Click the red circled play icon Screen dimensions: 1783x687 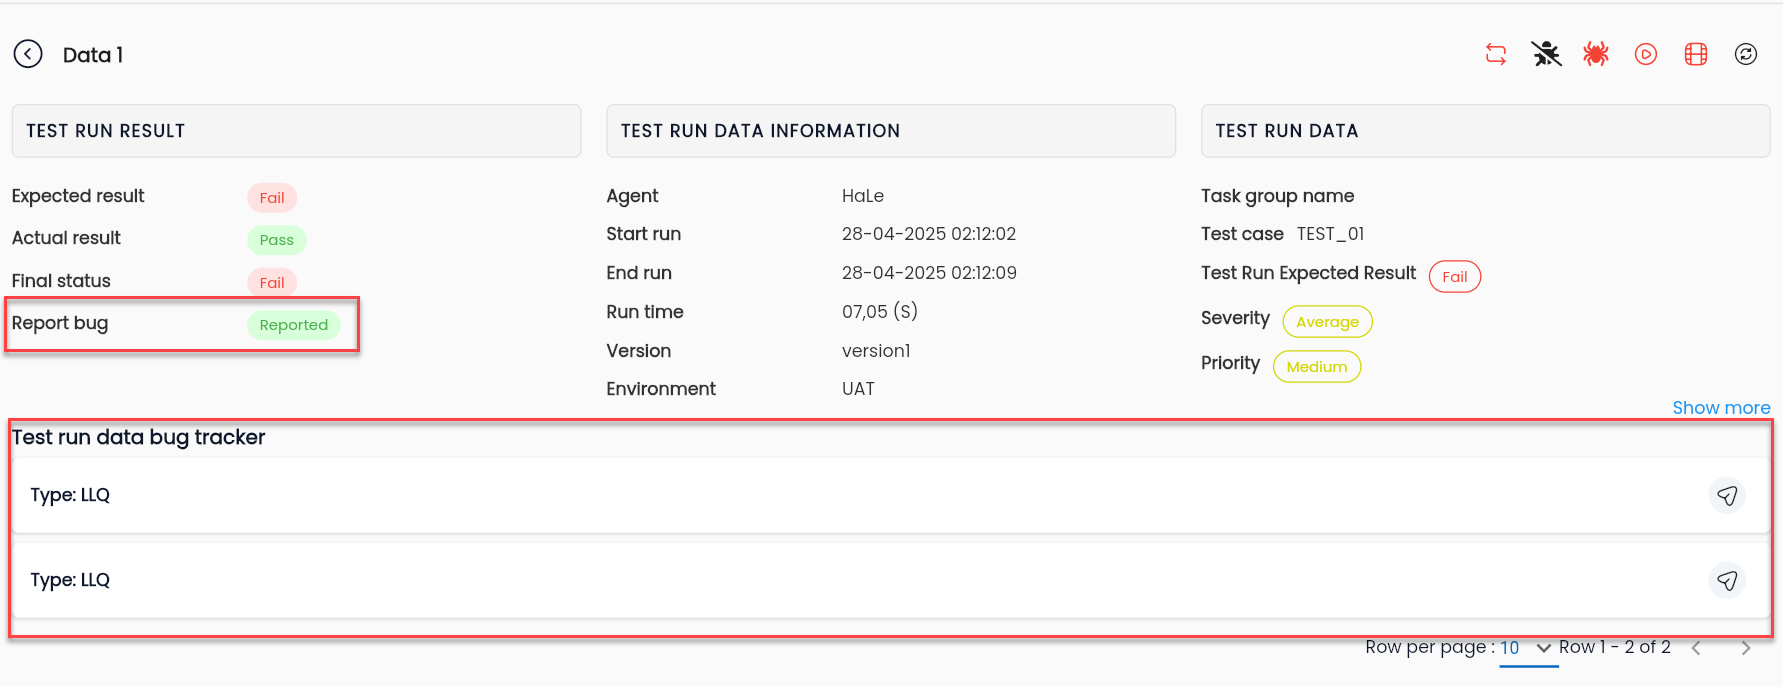point(1646,54)
